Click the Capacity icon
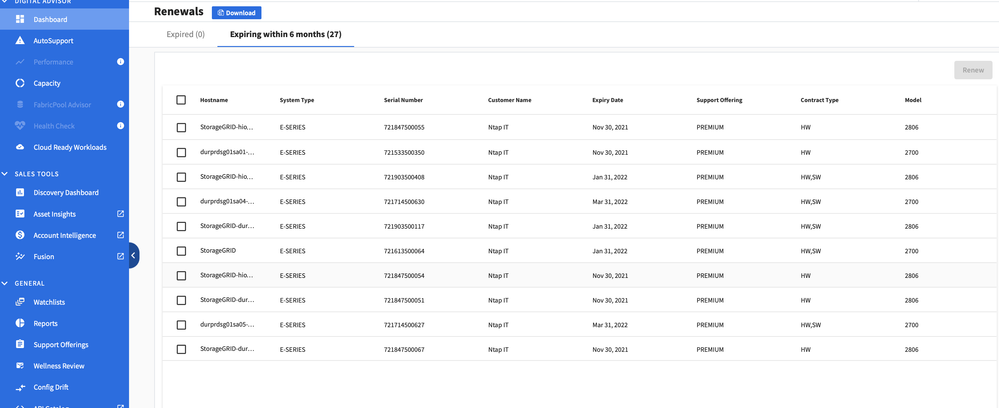 click(20, 83)
